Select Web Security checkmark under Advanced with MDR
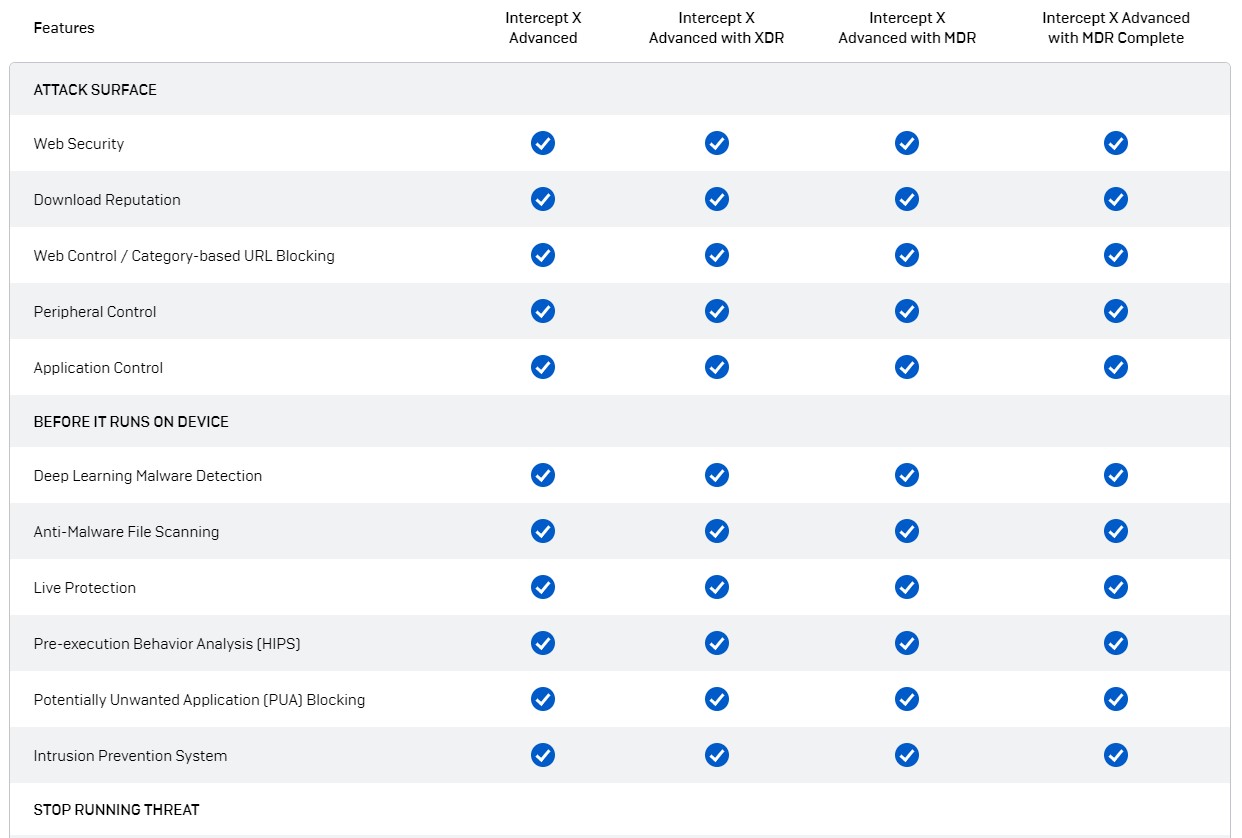1242x838 pixels. tap(907, 143)
